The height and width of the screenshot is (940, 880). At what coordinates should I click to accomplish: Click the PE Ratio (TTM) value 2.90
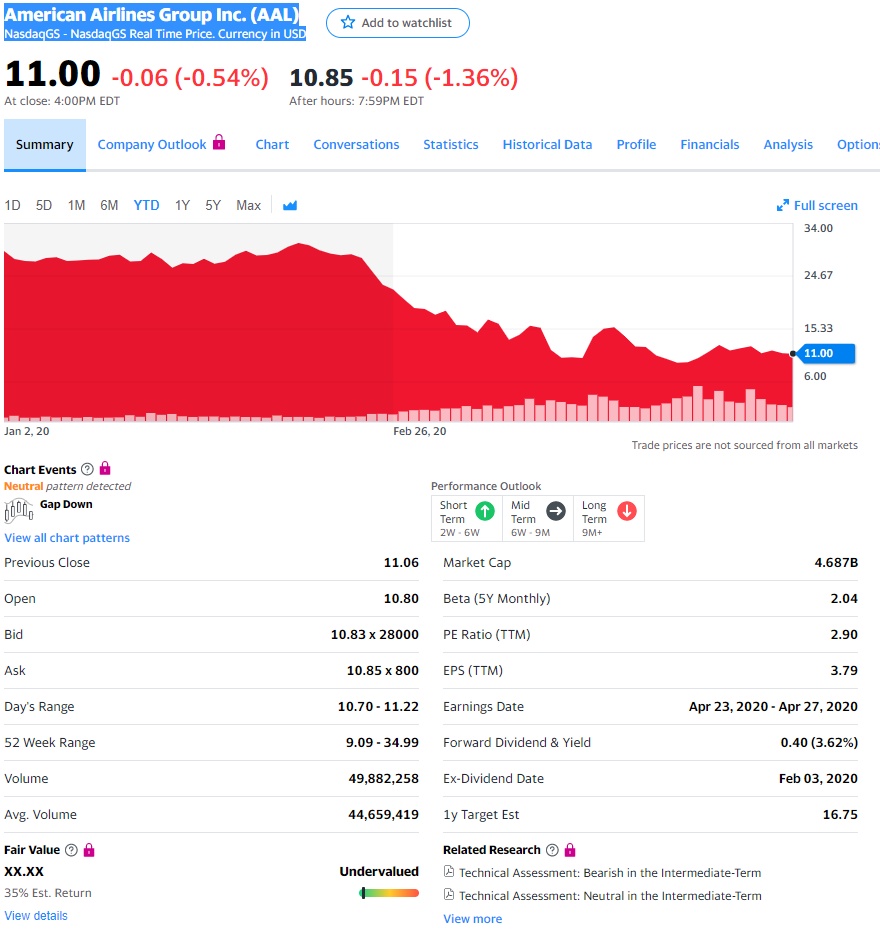[x=844, y=634]
